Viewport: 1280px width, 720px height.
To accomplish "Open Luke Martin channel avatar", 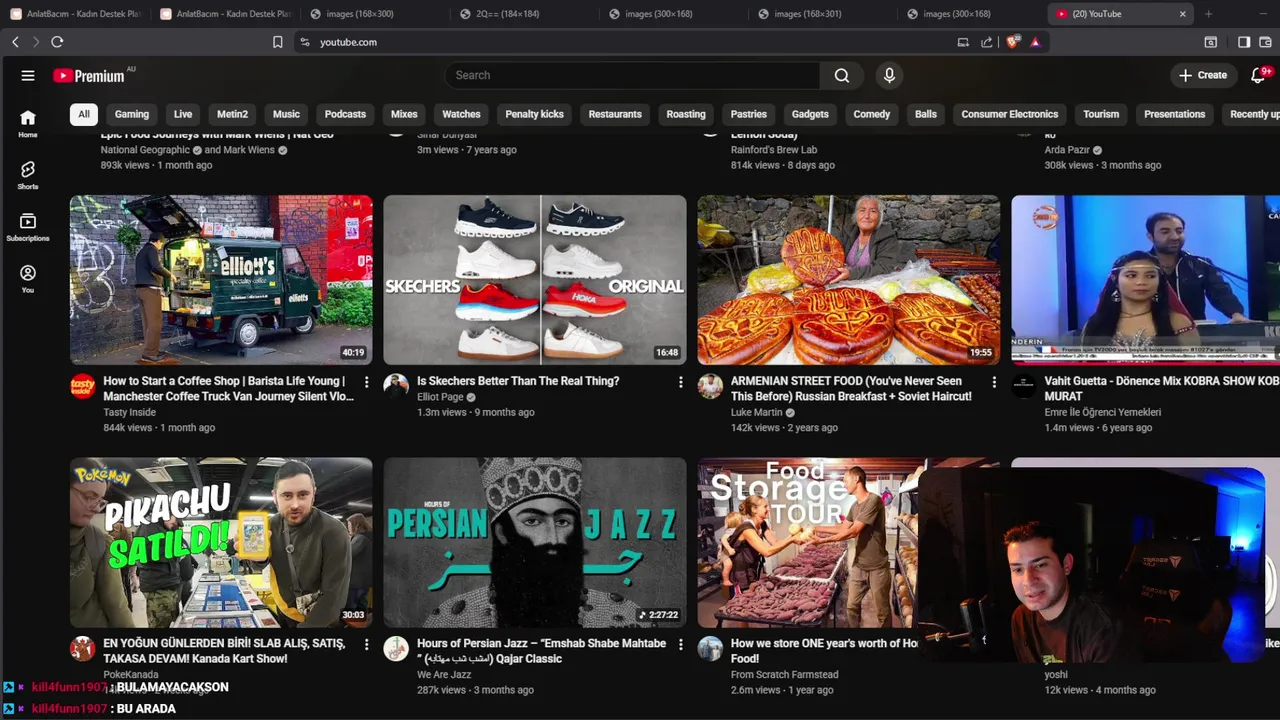I will click(x=710, y=386).
